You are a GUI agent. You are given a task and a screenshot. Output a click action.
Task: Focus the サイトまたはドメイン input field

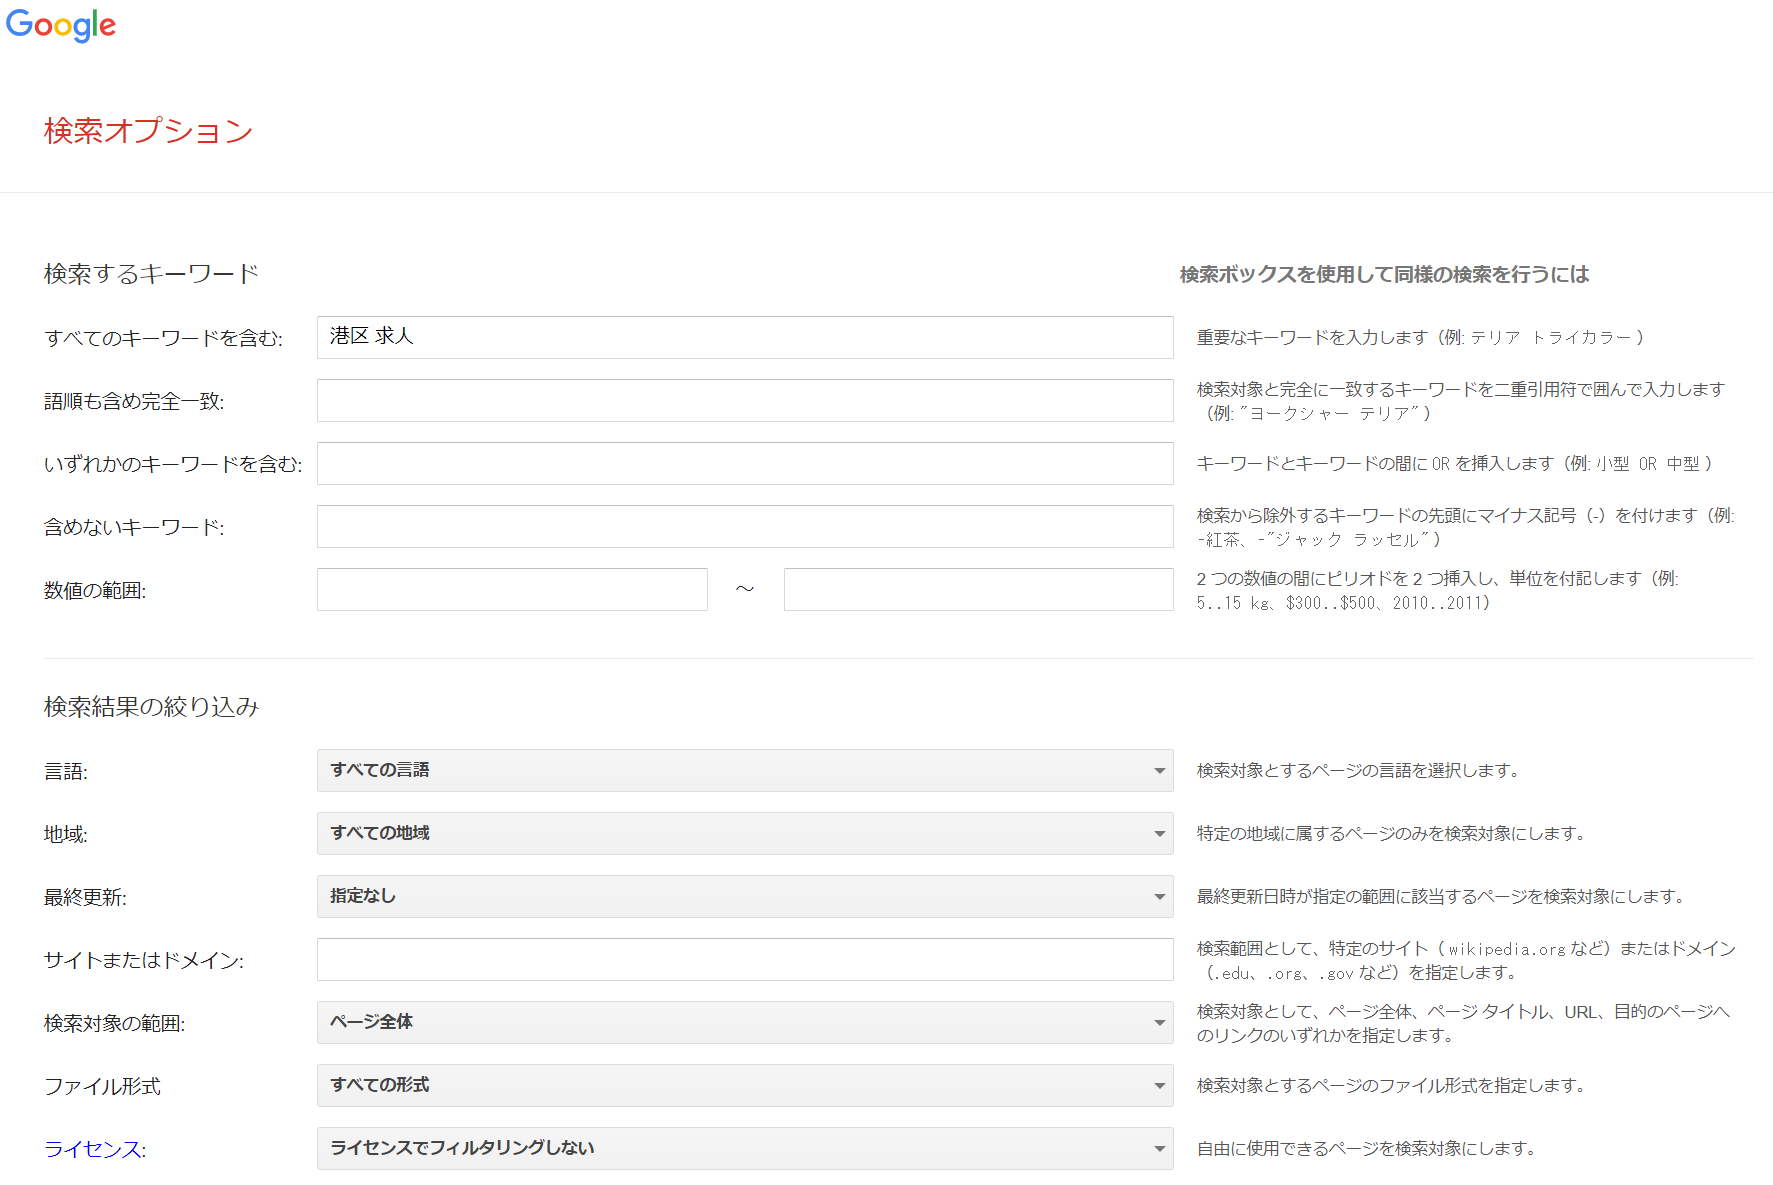[x=745, y=959]
